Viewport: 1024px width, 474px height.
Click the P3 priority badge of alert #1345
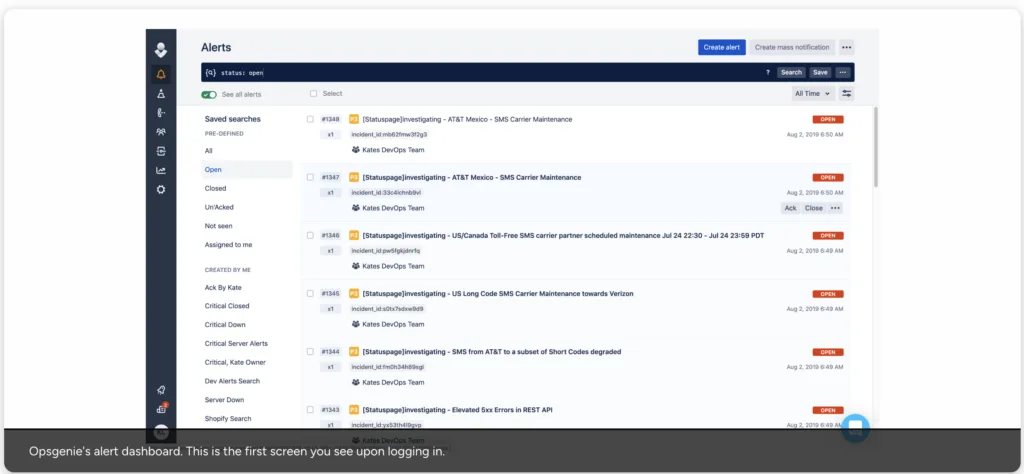pos(354,293)
